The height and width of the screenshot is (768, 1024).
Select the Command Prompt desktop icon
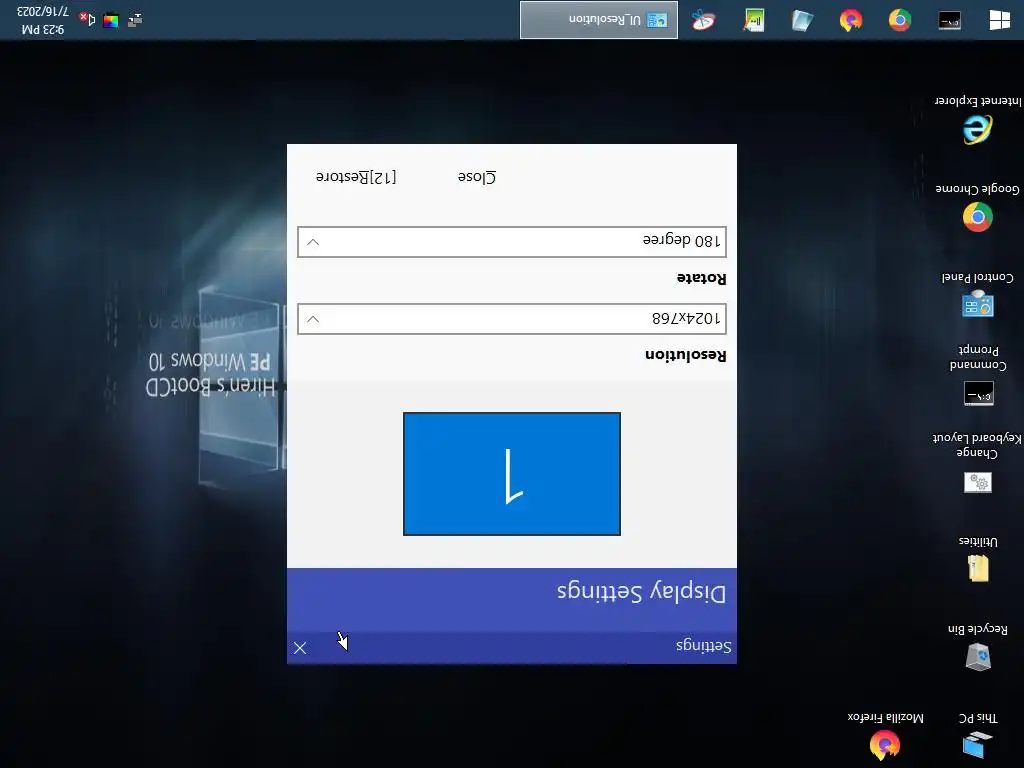pos(978,375)
